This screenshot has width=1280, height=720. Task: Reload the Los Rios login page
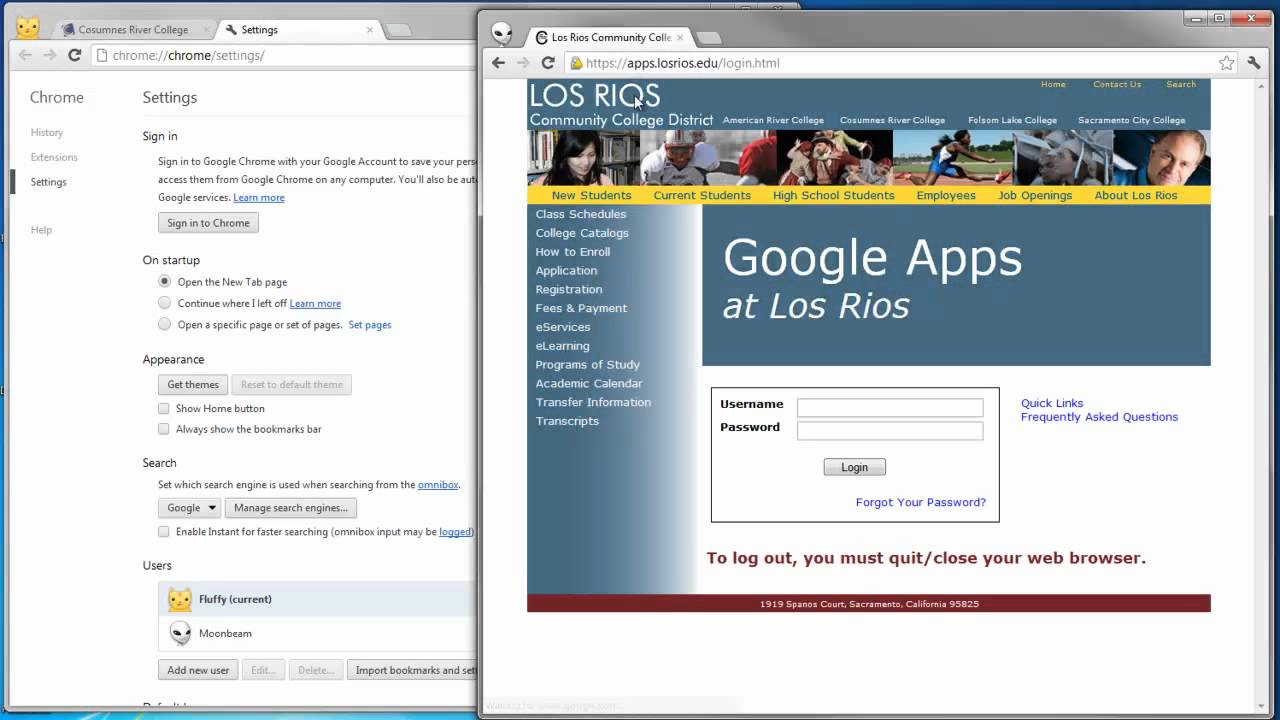[x=548, y=63]
